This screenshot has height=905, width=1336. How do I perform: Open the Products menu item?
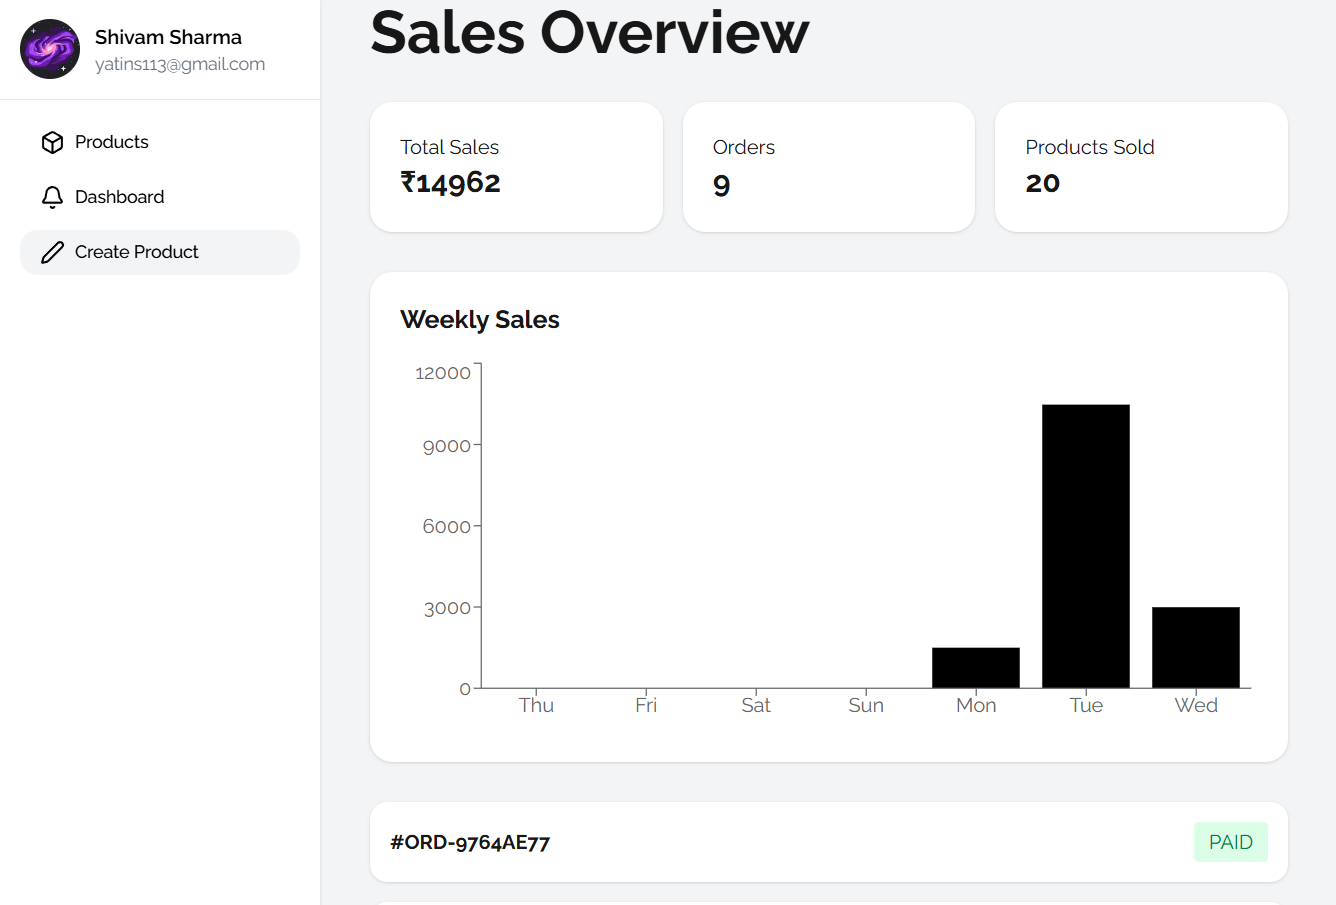[x=111, y=142]
